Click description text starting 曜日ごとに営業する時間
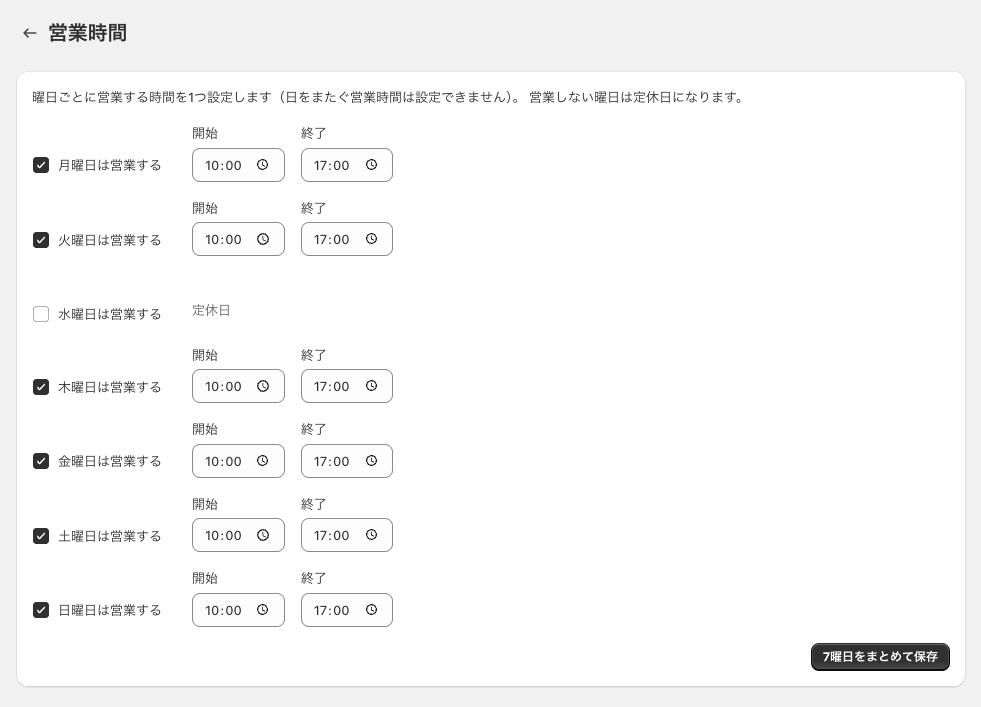981x707 pixels. coord(388,97)
